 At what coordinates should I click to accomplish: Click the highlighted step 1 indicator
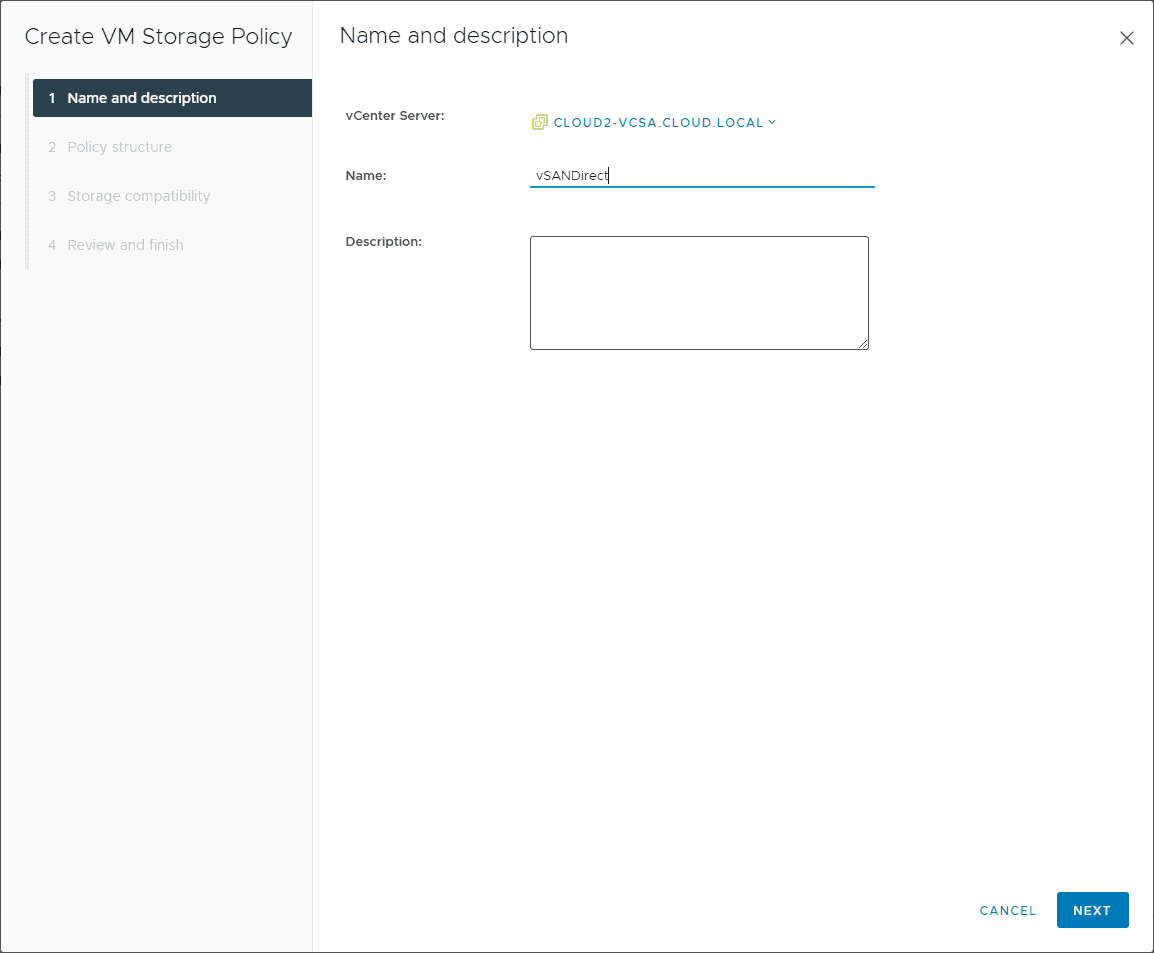tap(51, 97)
